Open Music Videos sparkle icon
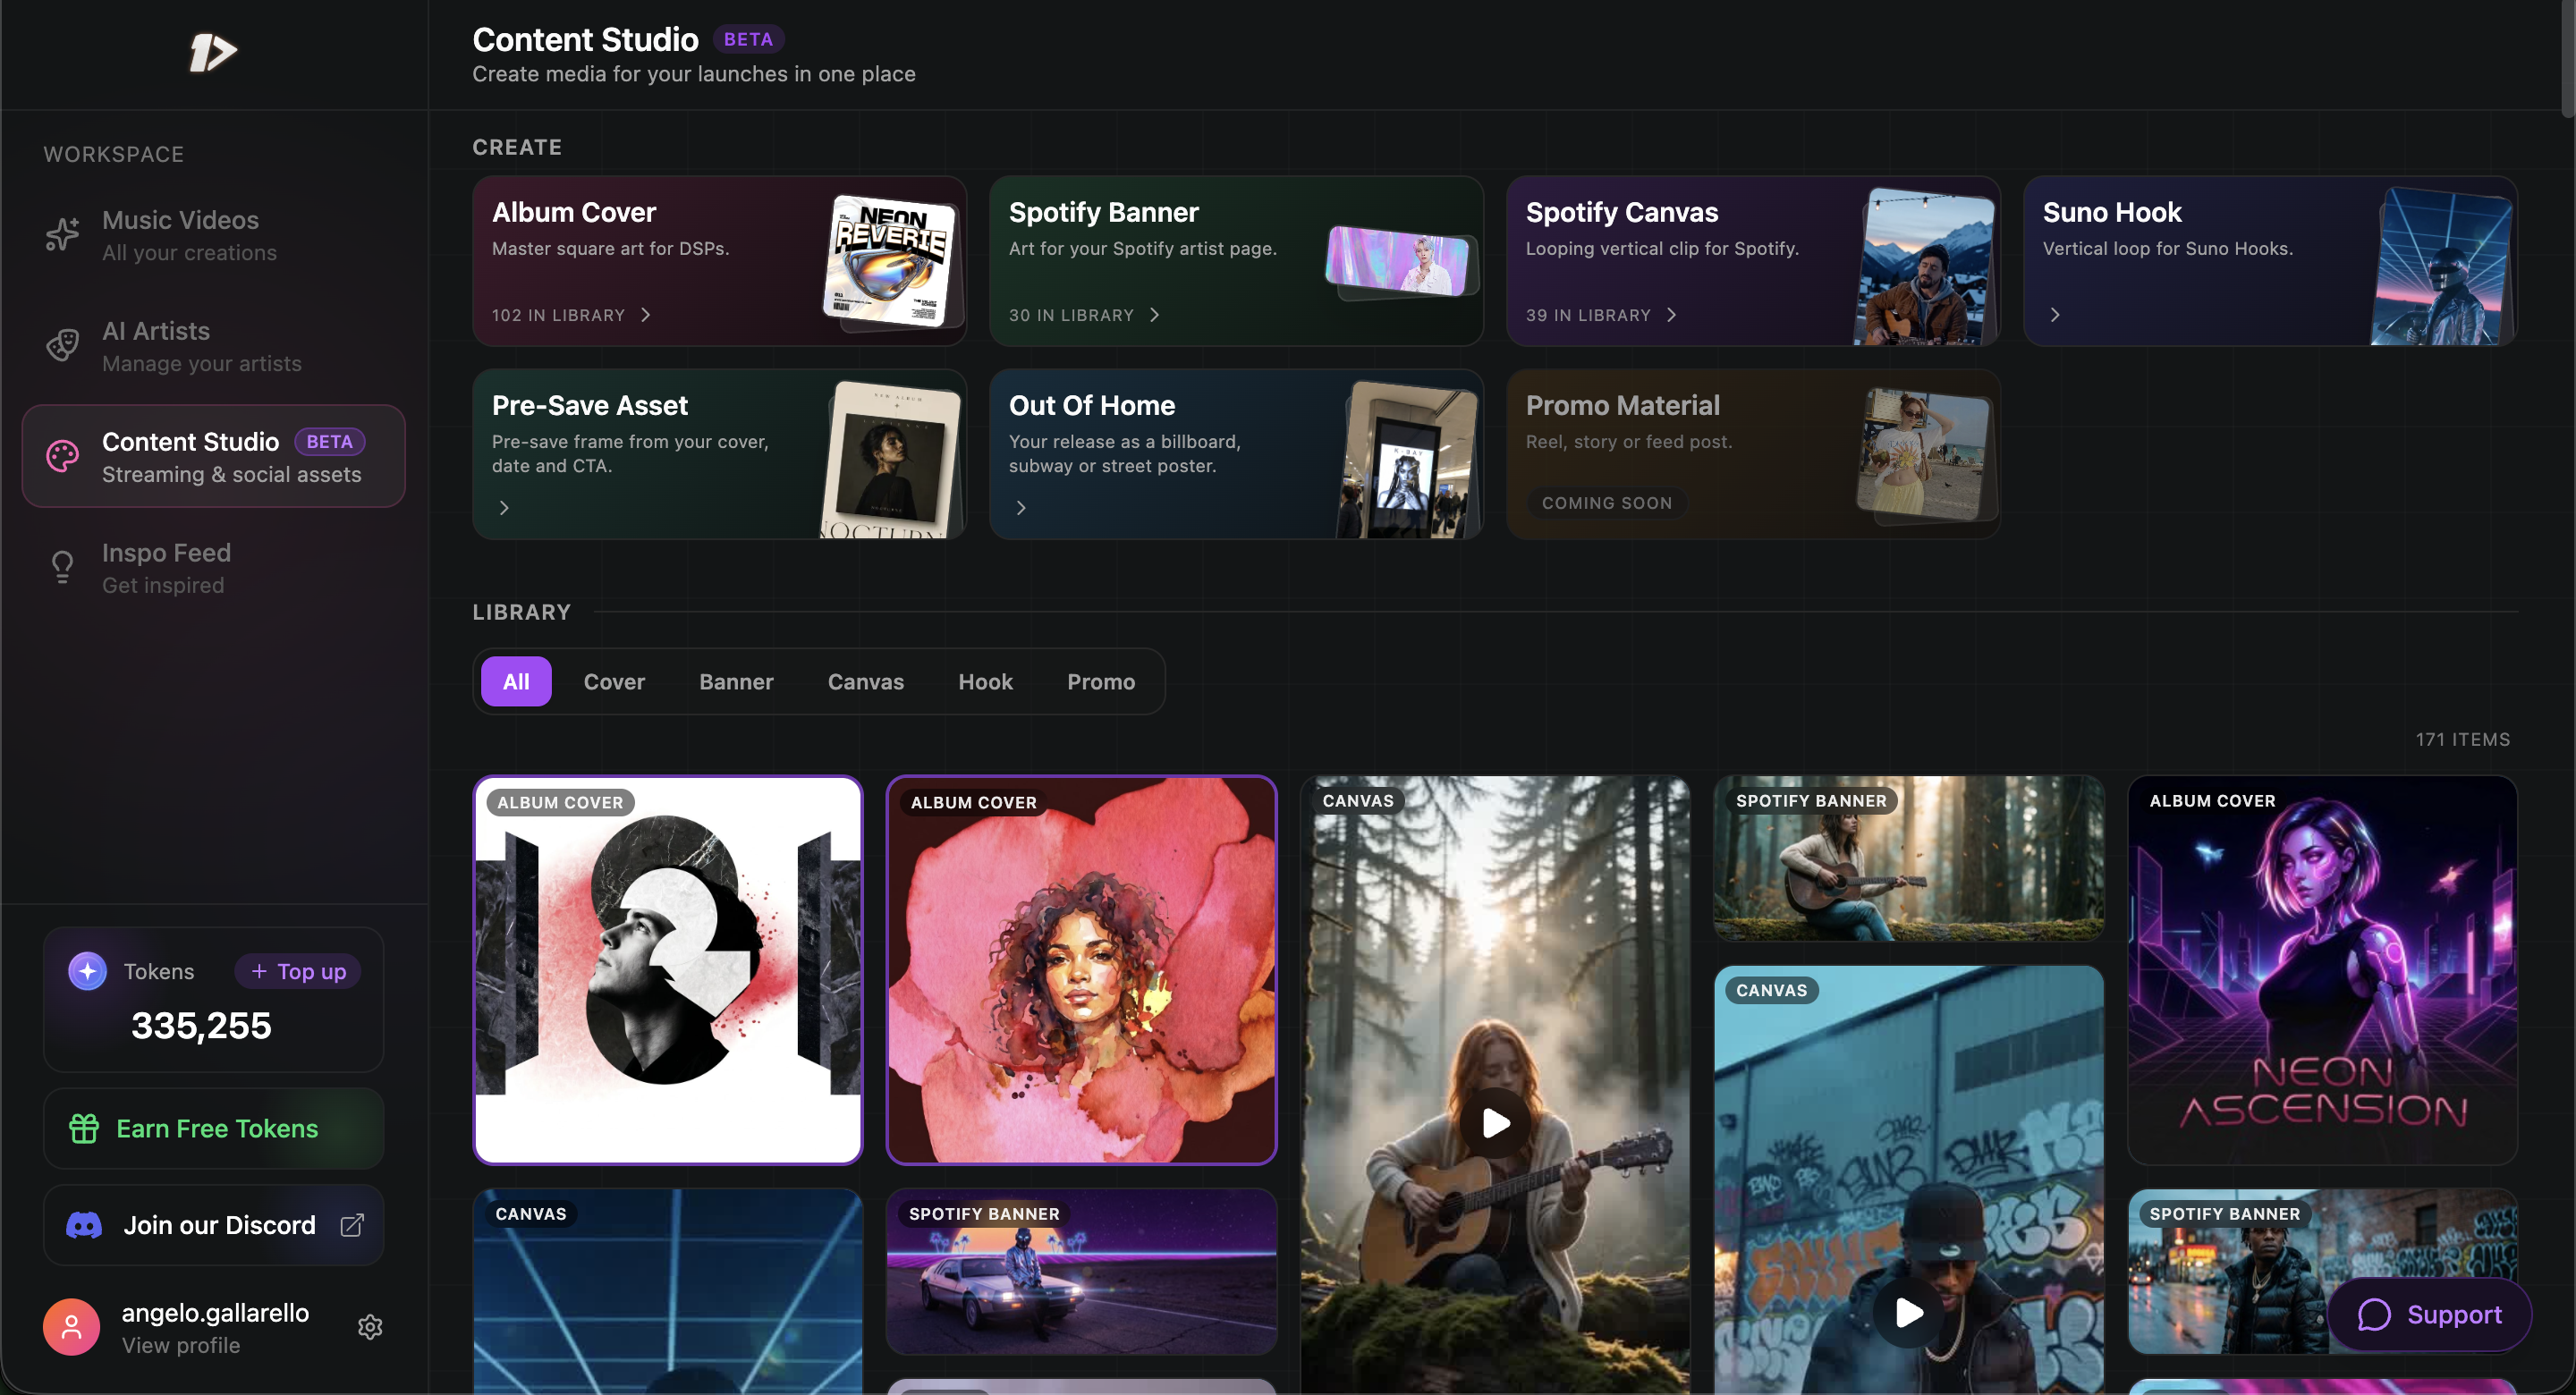Screen dimensions: 2576x1395 [x=62, y=234]
